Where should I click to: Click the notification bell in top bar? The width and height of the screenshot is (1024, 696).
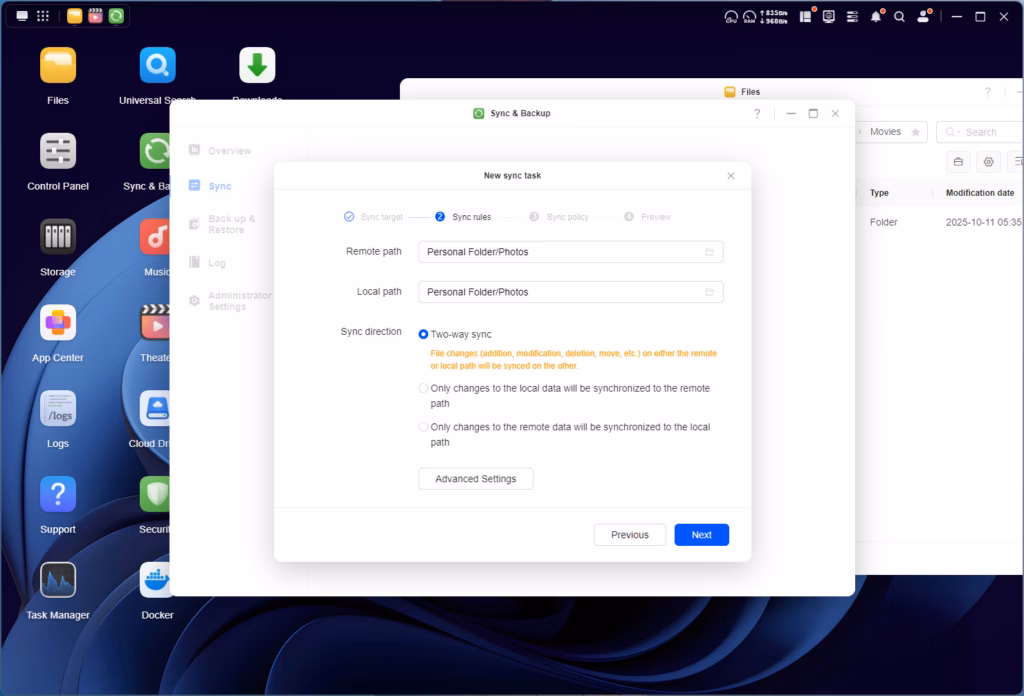pos(876,17)
